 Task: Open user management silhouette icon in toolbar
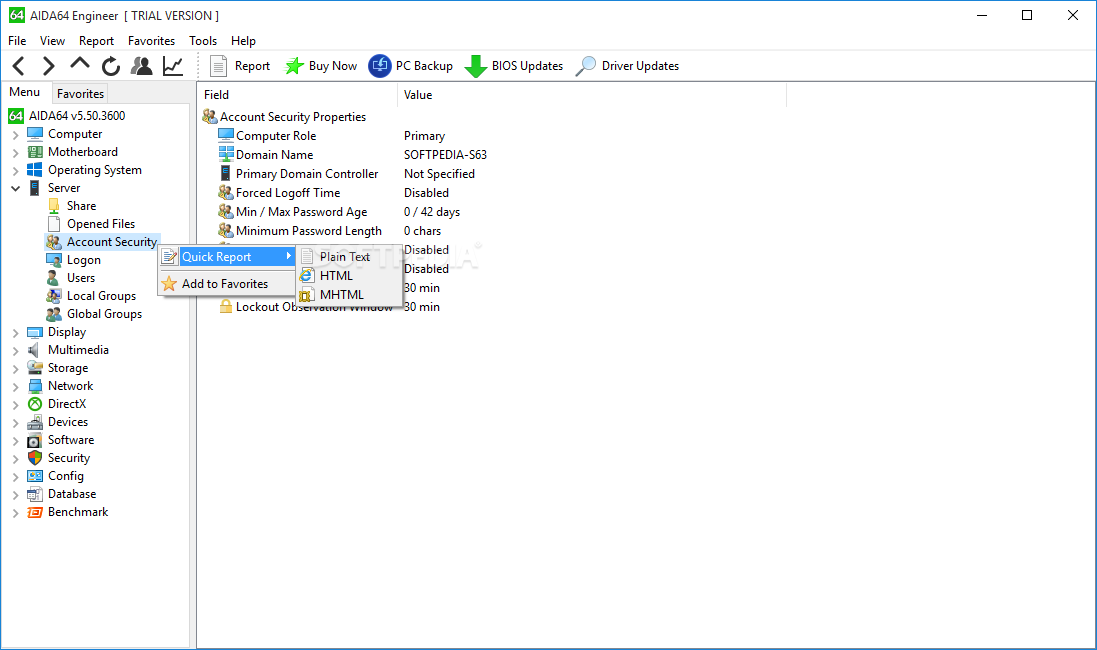(142, 66)
